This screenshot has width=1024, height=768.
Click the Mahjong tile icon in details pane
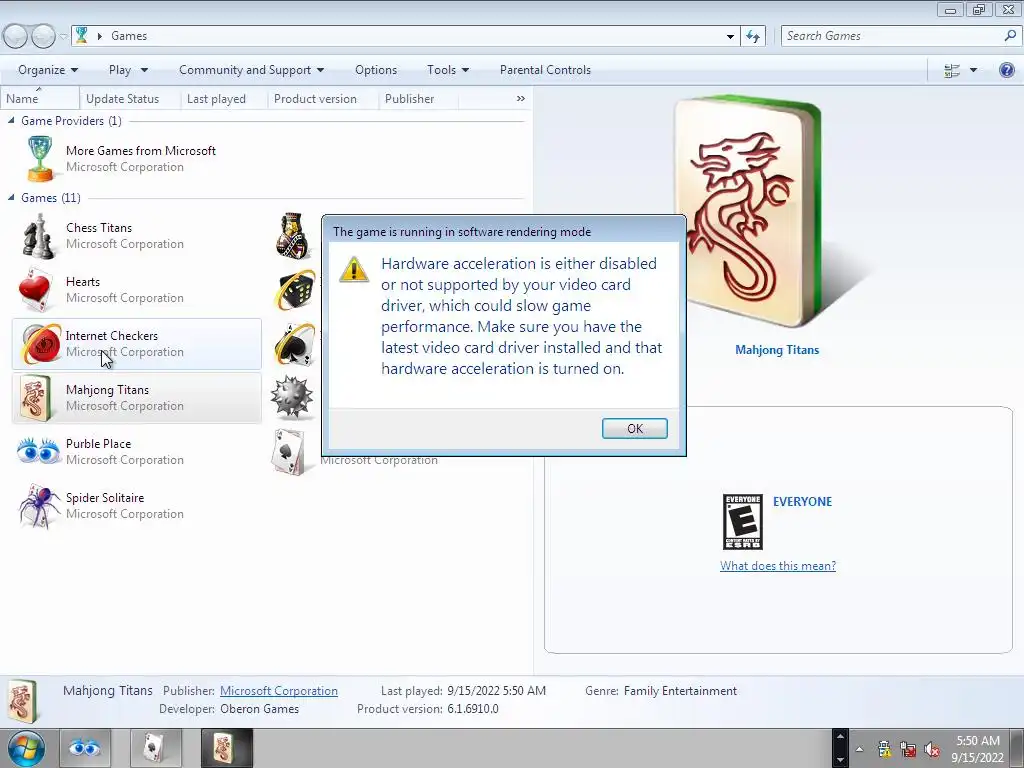(22, 701)
